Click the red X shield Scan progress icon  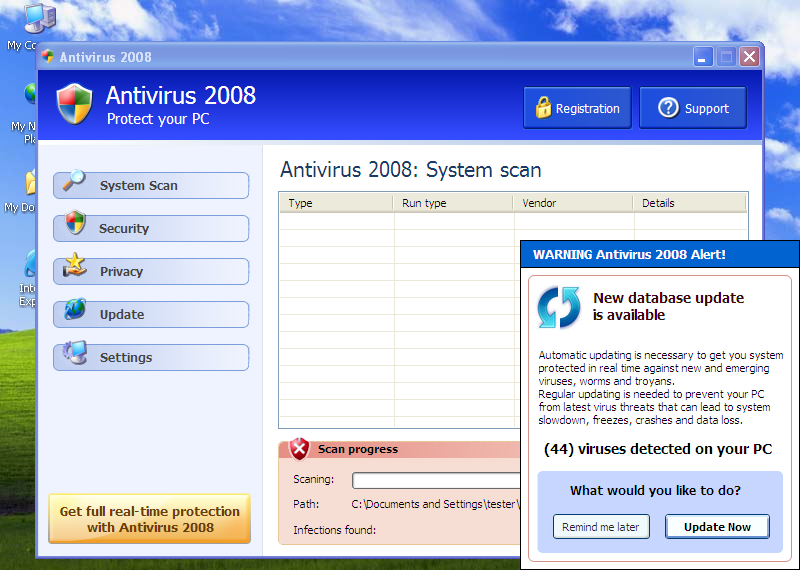[299, 449]
